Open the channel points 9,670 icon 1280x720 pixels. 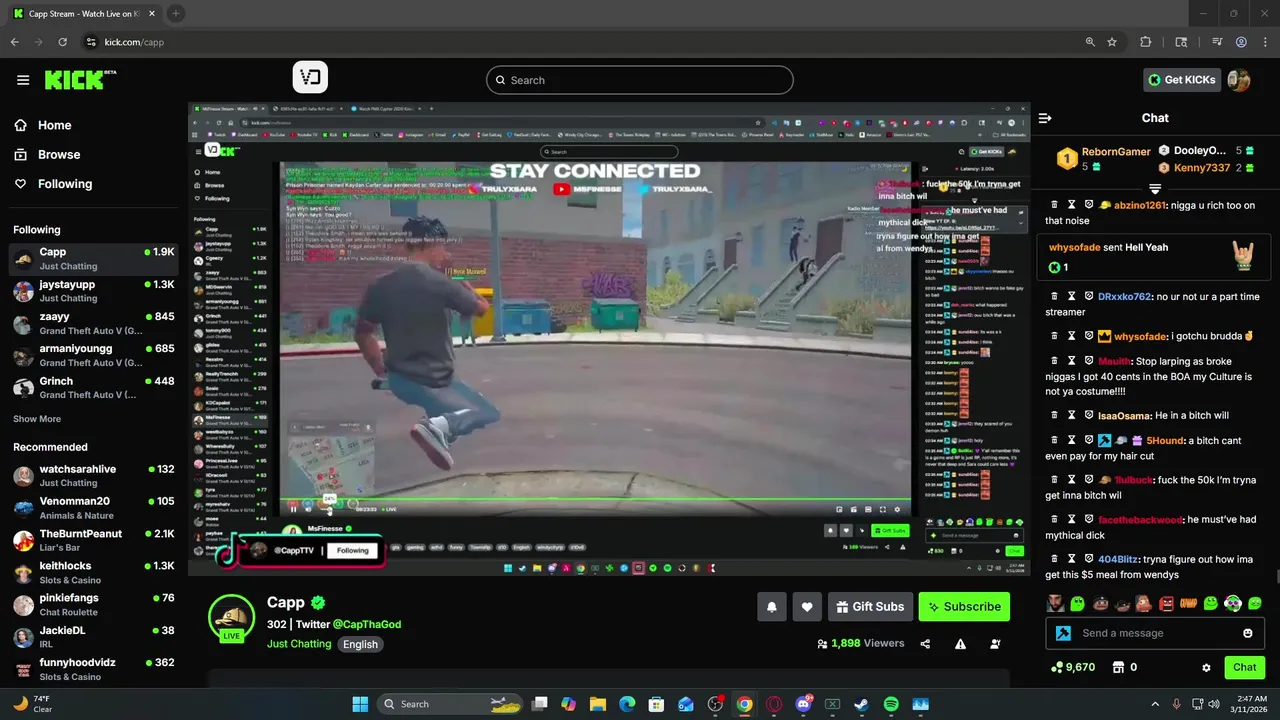click(x=1057, y=667)
